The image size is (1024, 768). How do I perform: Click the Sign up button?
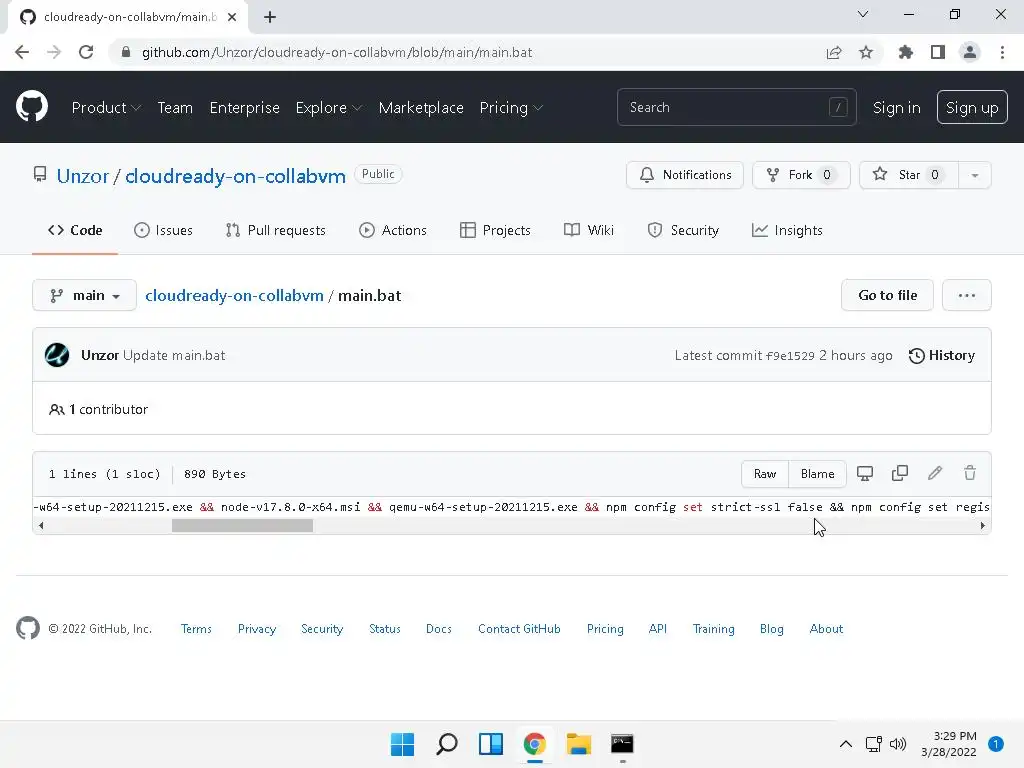point(972,107)
